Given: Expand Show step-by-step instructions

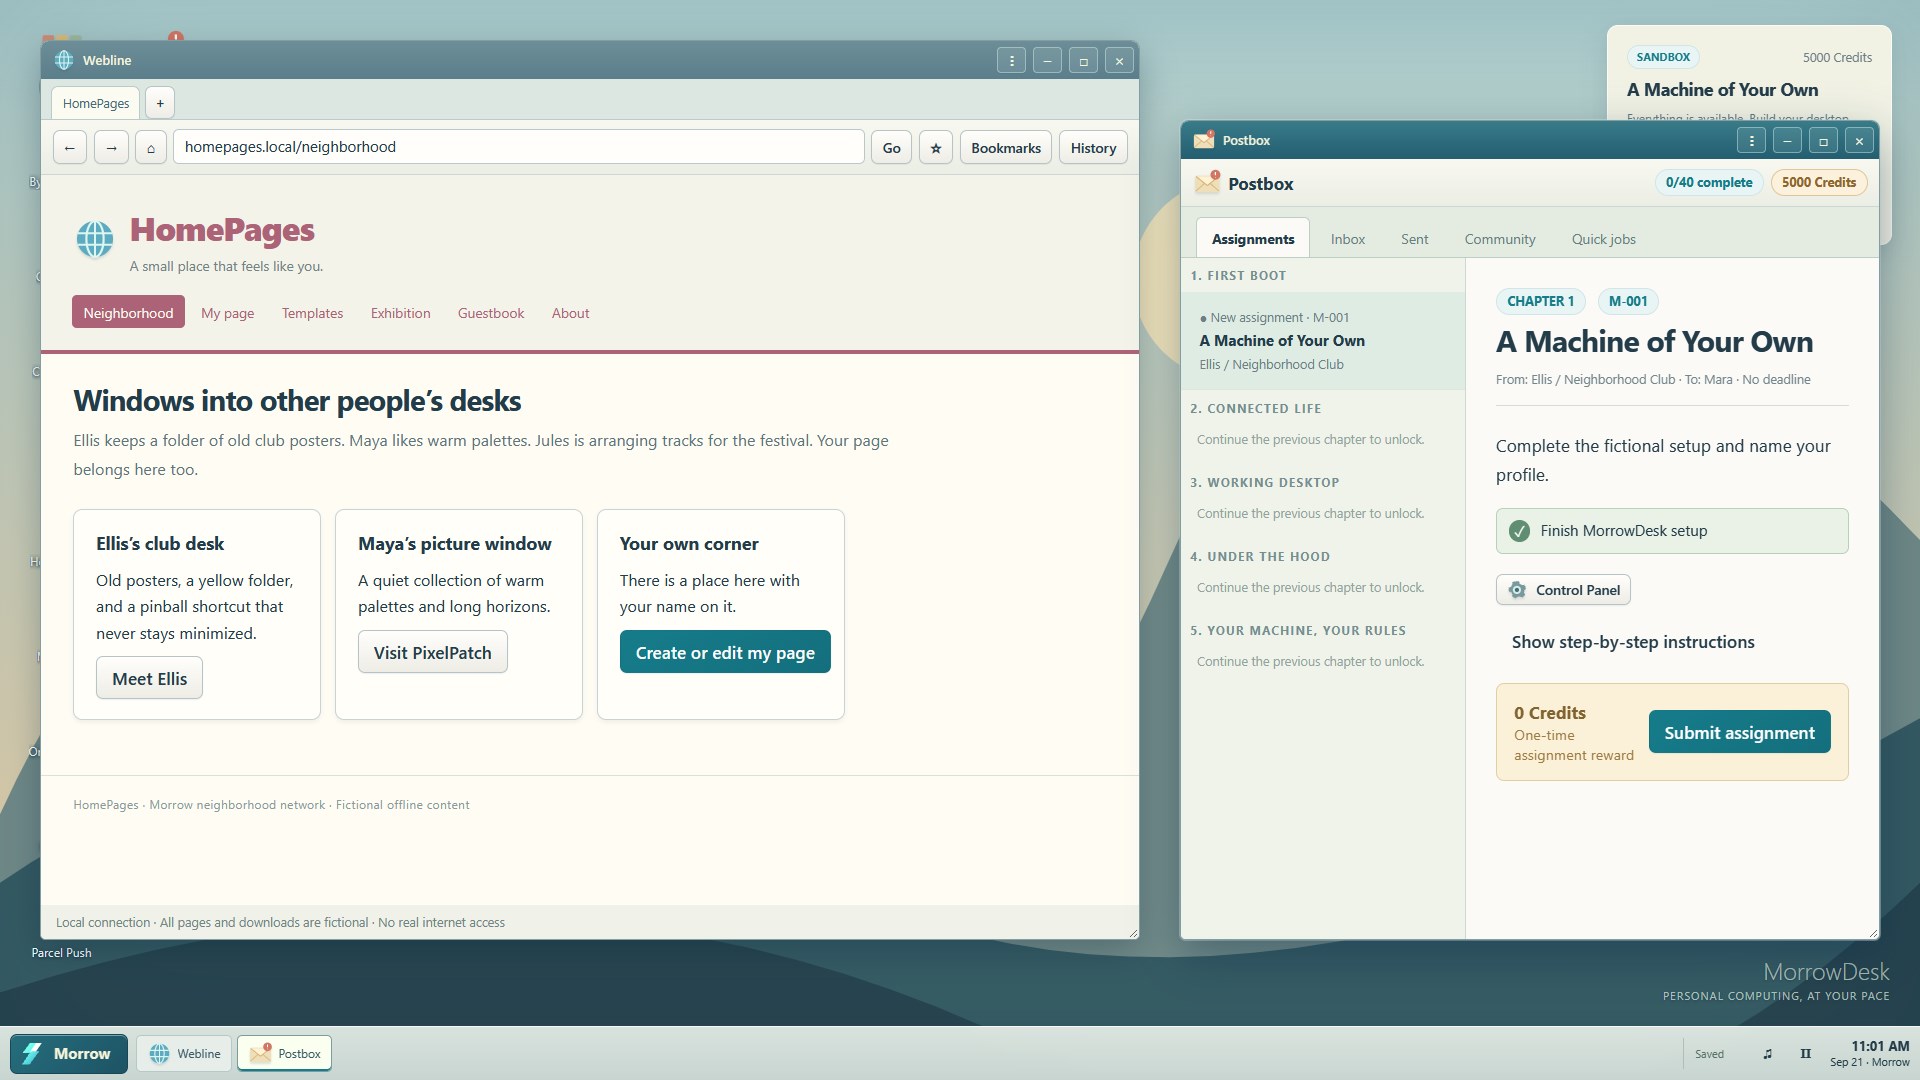Looking at the screenshot, I should click(1633, 642).
